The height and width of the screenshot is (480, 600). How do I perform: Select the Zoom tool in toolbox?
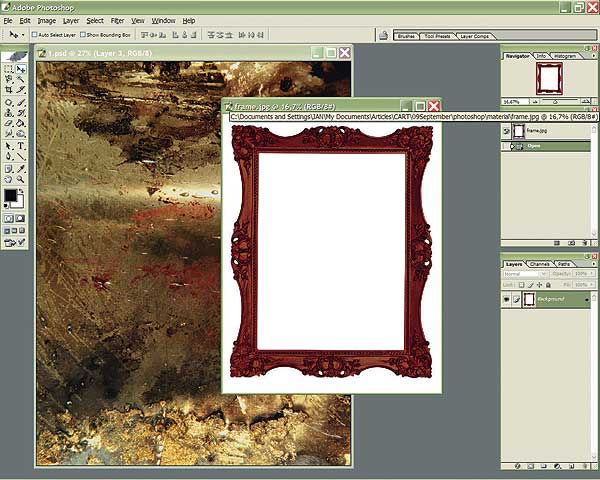point(21,179)
